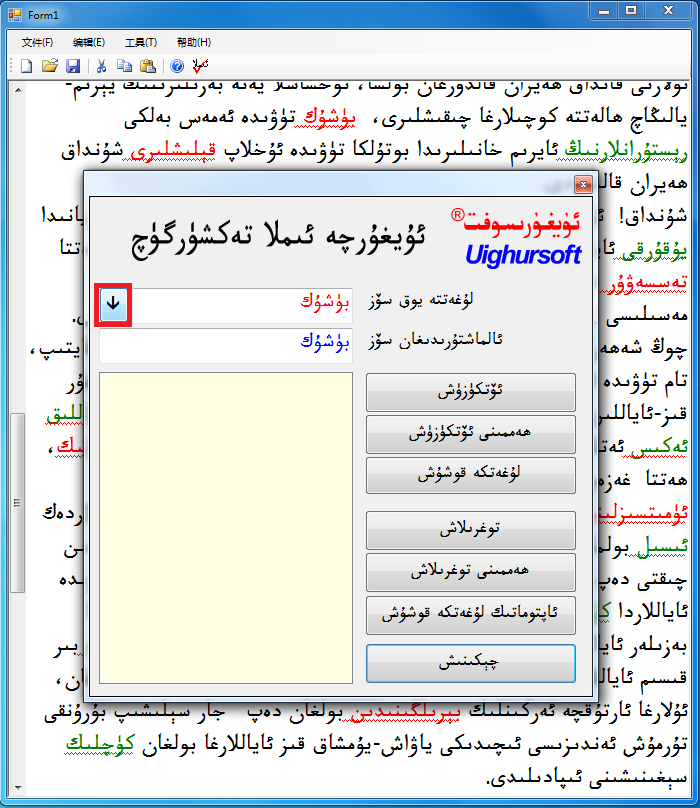The width and height of the screenshot is (700, 808).
Task: Click the vertical scrollbar thumb of the editor
Action: [x=18, y=502]
